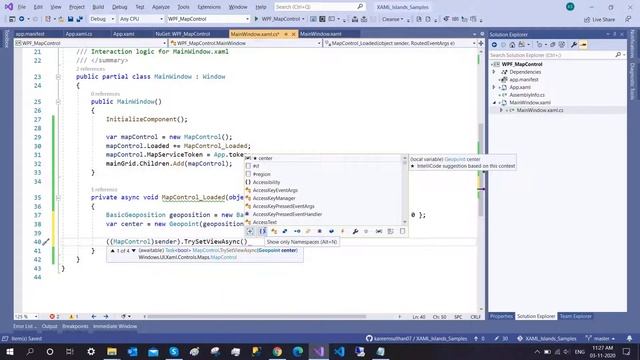This screenshot has height=360, width=640.
Task: Click the editor vertical scrollbar
Action: (481, 180)
